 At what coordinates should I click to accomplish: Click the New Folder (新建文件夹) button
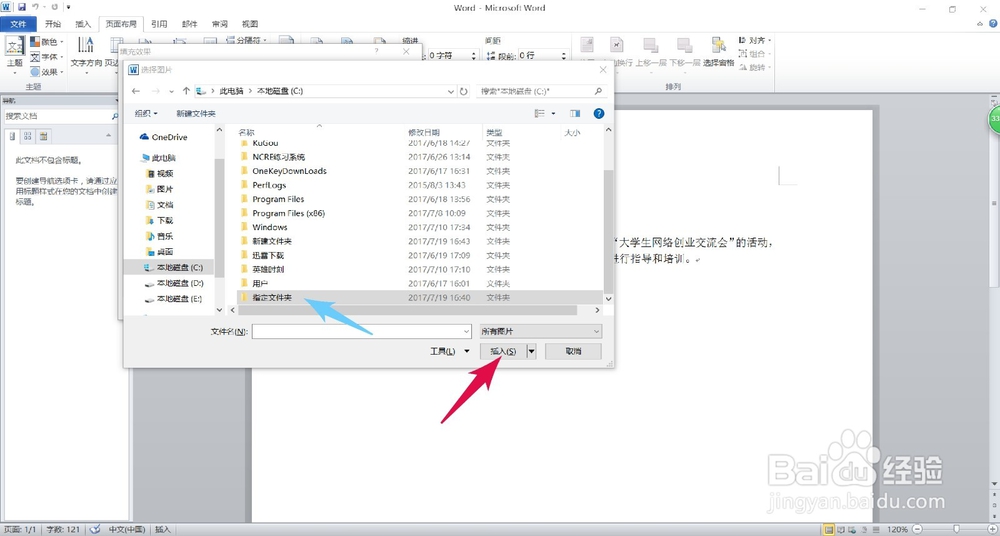pyautogui.click(x=196, y=114)
